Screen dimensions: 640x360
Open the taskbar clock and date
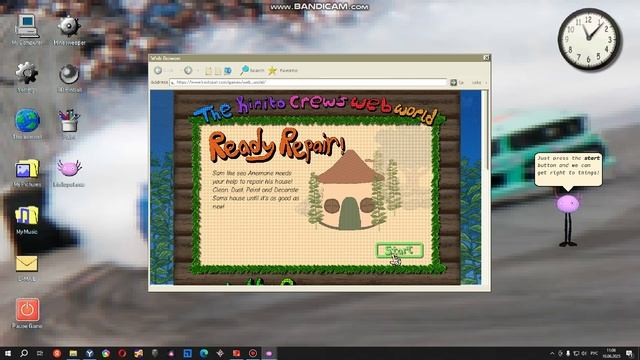pyautogui.click(x=611, y=353)
